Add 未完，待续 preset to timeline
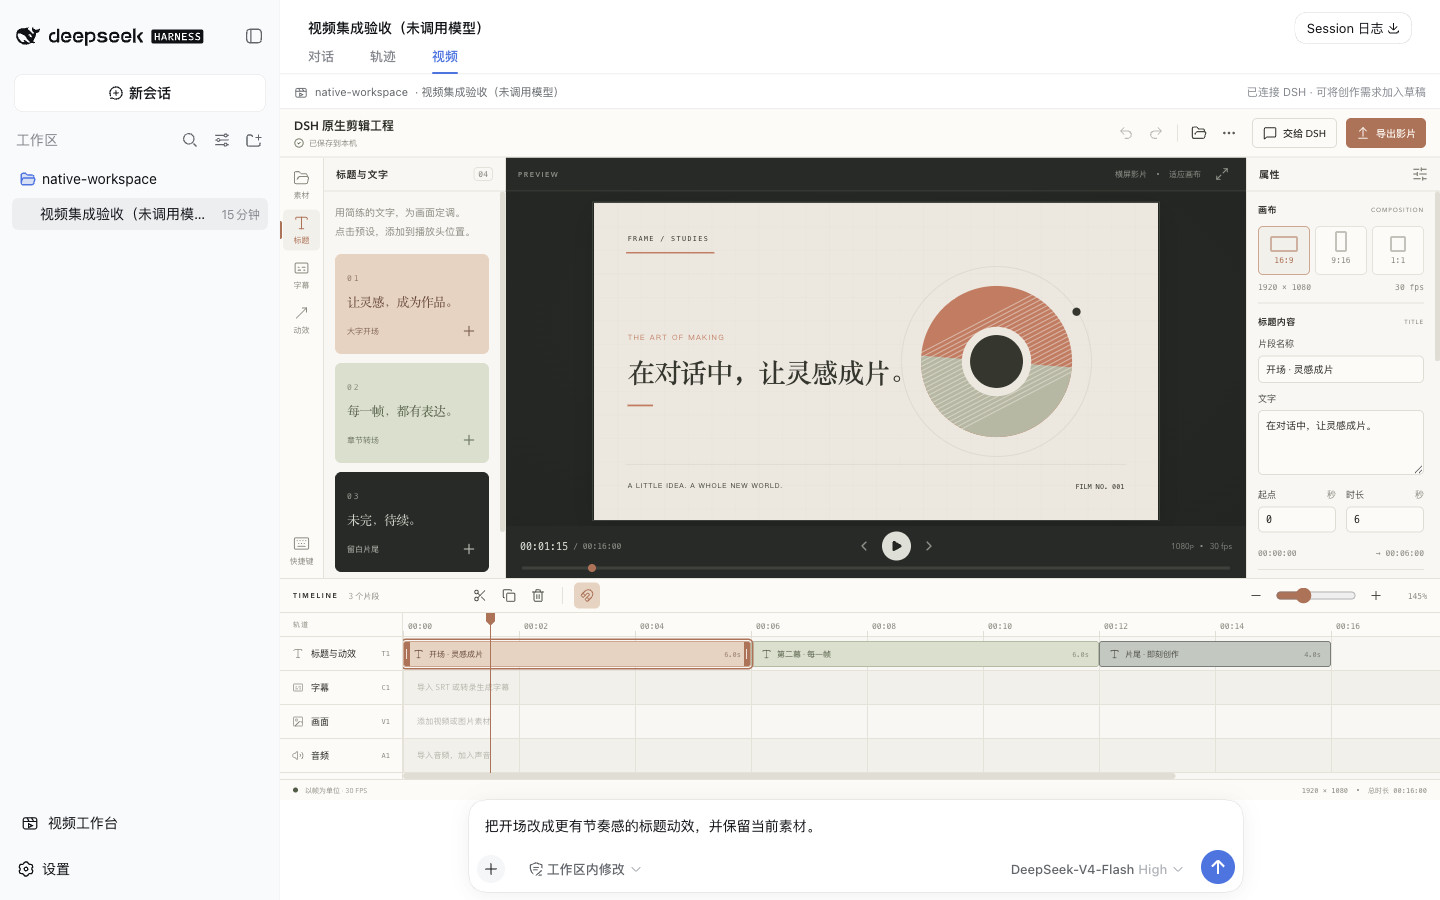This screenshot has width=1440, height=900. point(469,549)
